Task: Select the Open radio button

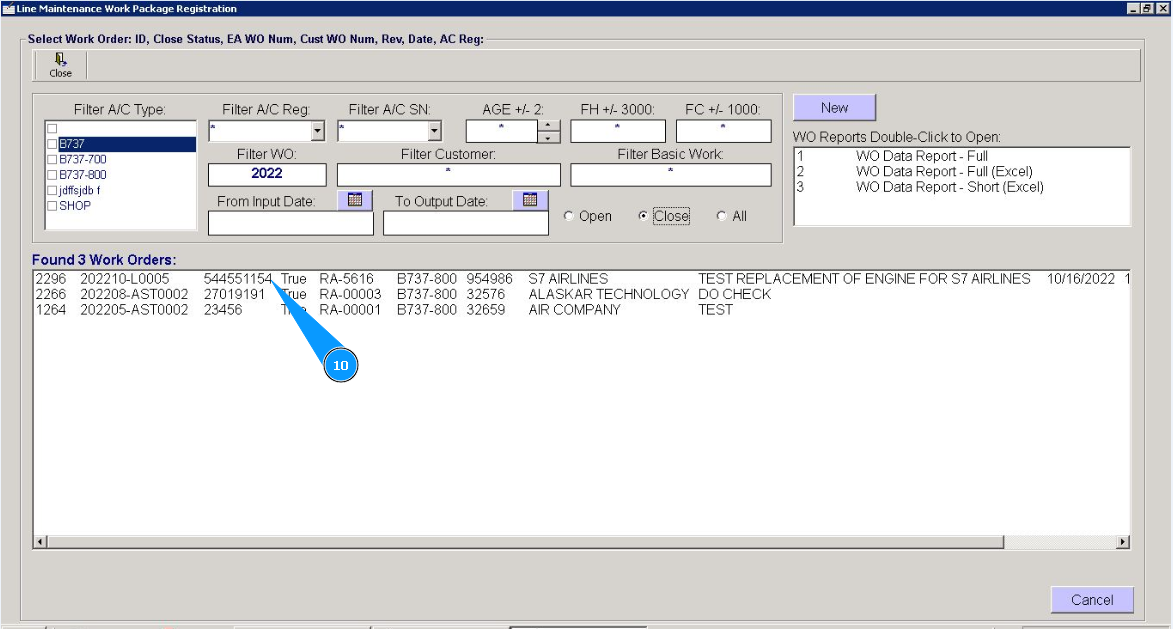Action: click(569, 216)
